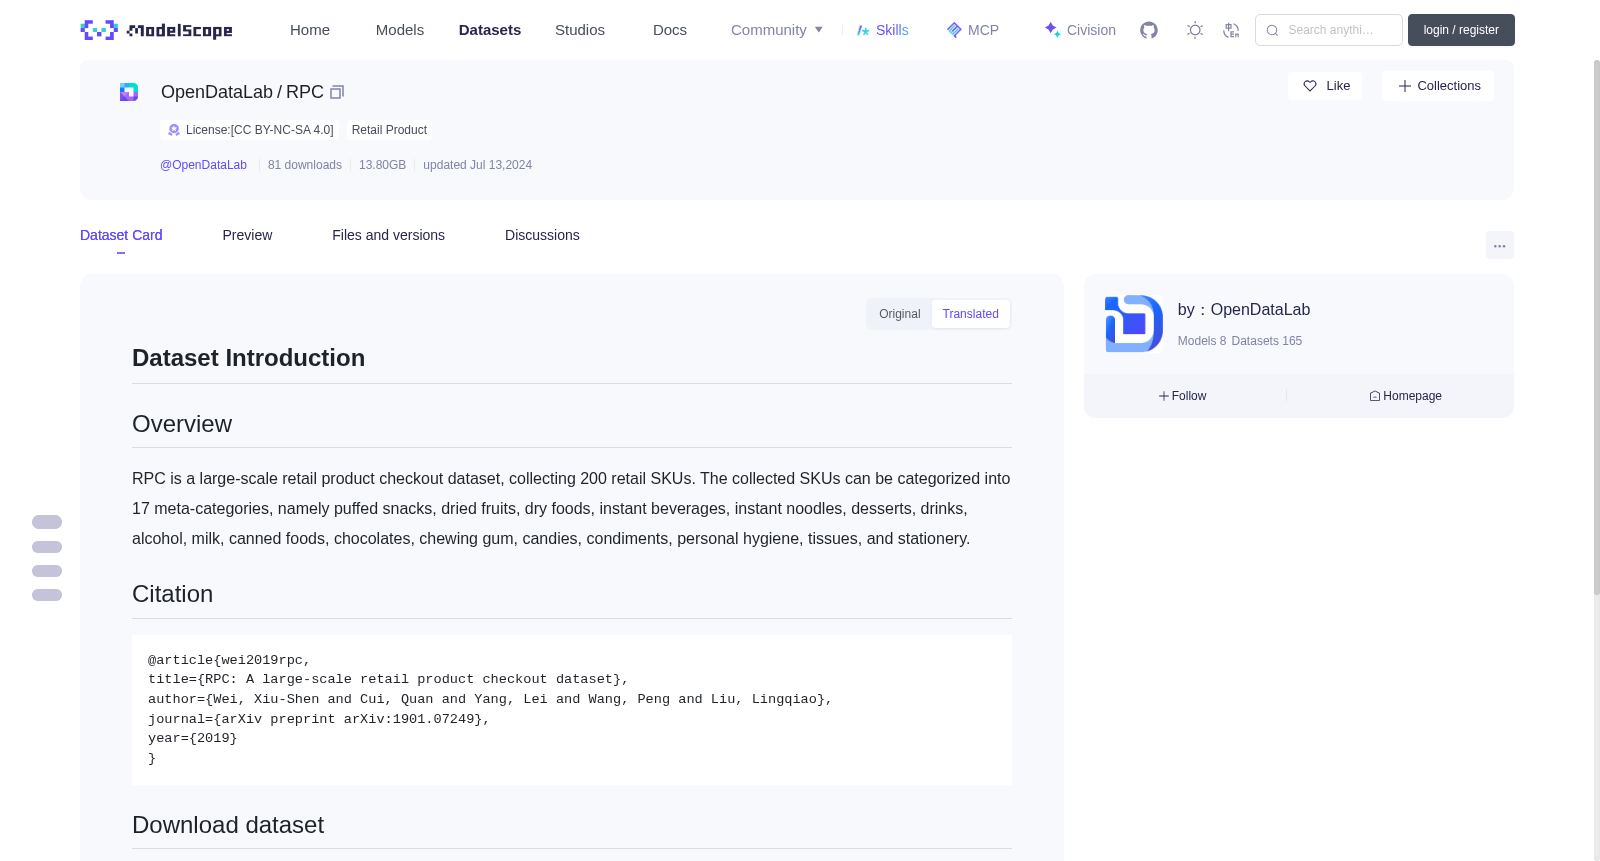Switch to the Preview tab

pos(247,235)
